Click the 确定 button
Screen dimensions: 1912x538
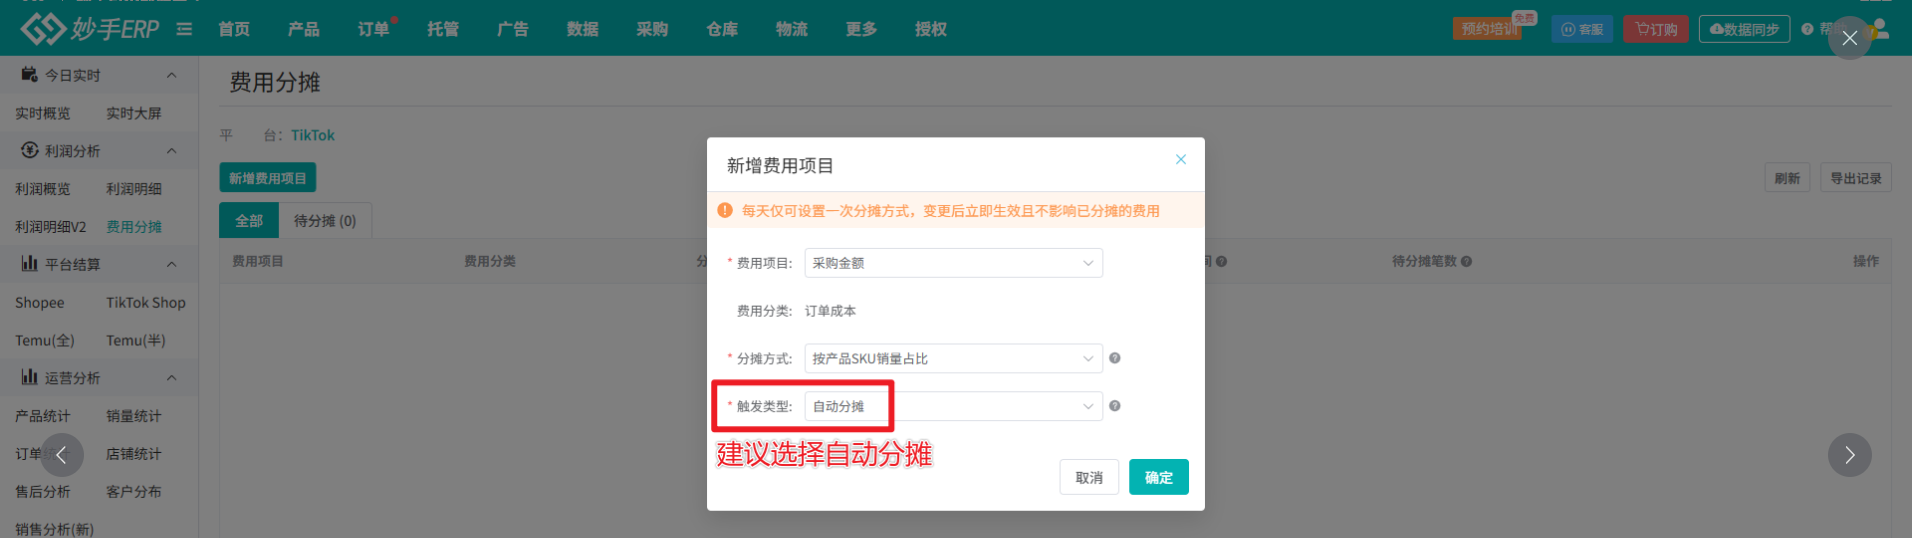1158,477
